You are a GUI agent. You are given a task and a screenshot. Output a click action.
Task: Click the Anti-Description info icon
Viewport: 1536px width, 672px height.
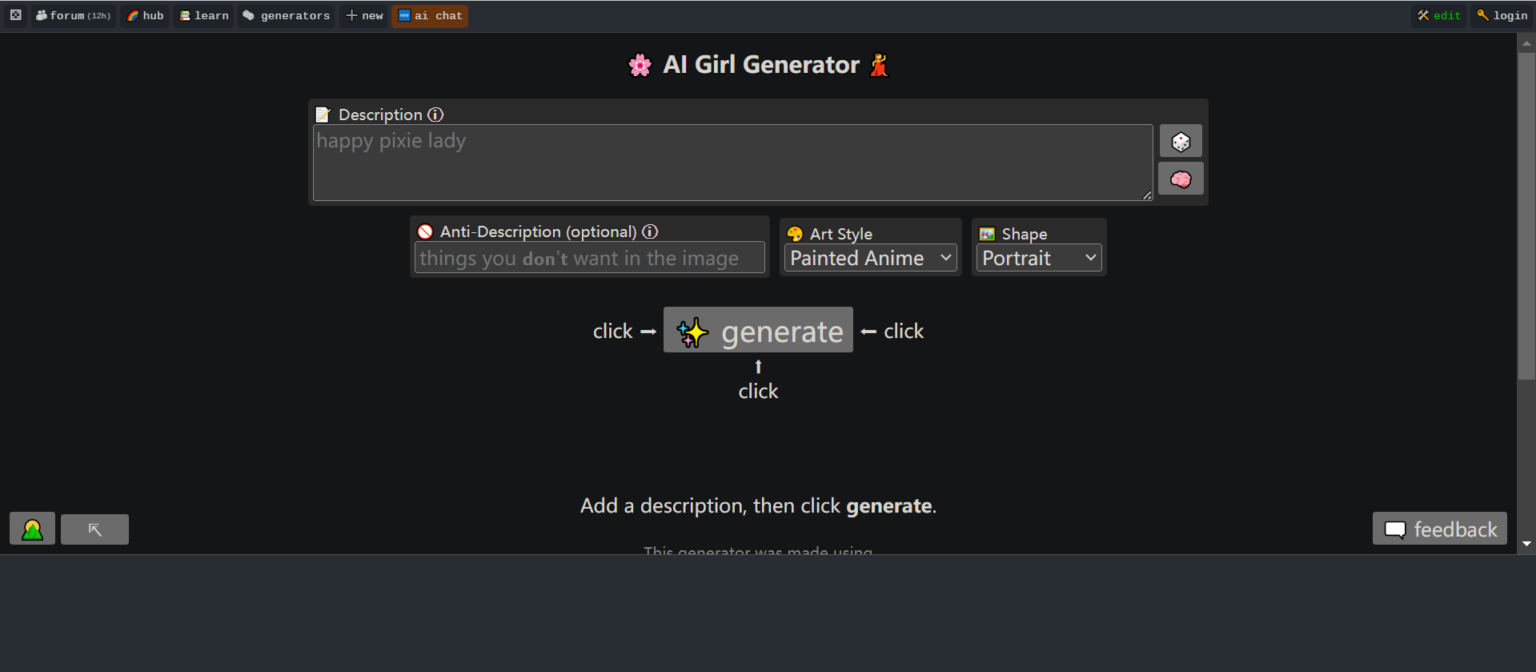[650, 232]
